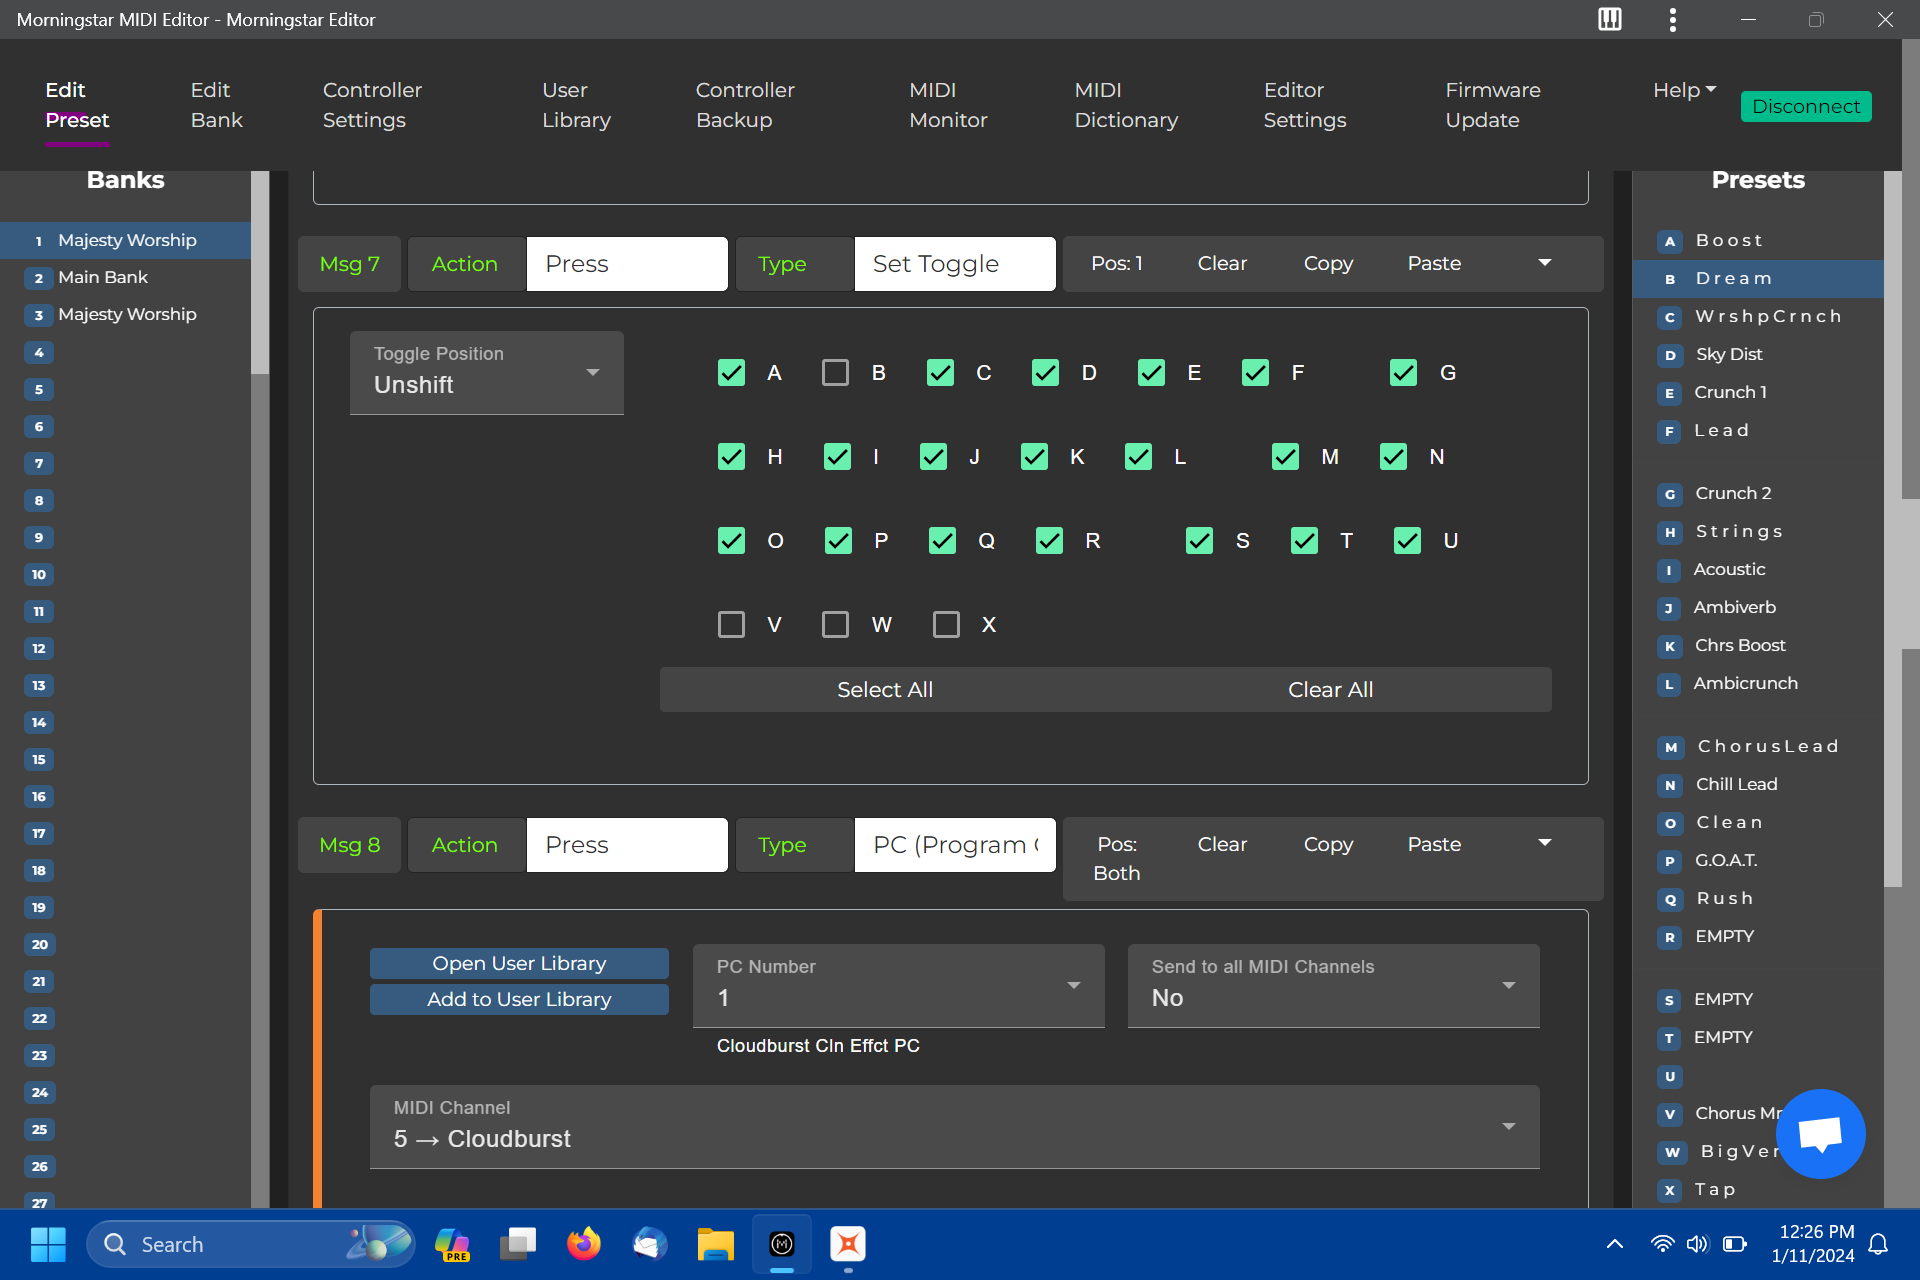Check the checkbox for preset V
Image resolution: width=1920 pixels, height=1280 pixels.
pos(731,625)
